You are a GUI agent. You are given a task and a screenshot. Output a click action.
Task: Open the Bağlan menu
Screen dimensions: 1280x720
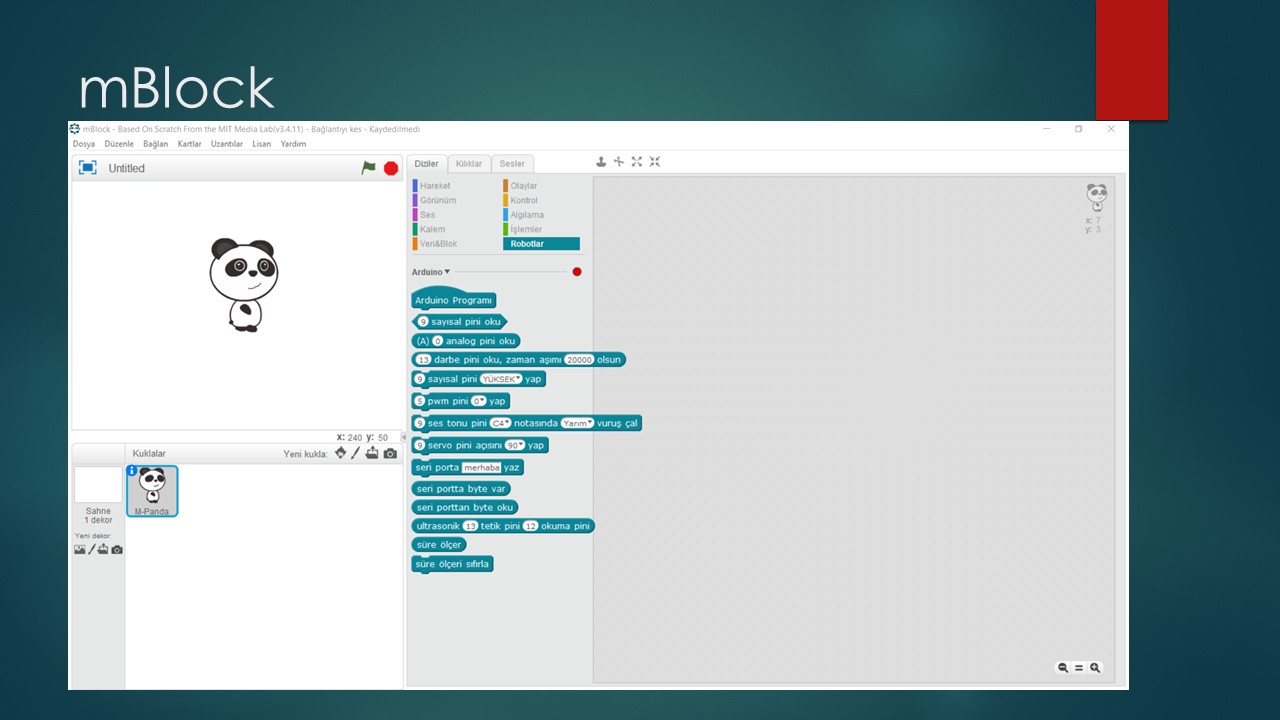156,144
